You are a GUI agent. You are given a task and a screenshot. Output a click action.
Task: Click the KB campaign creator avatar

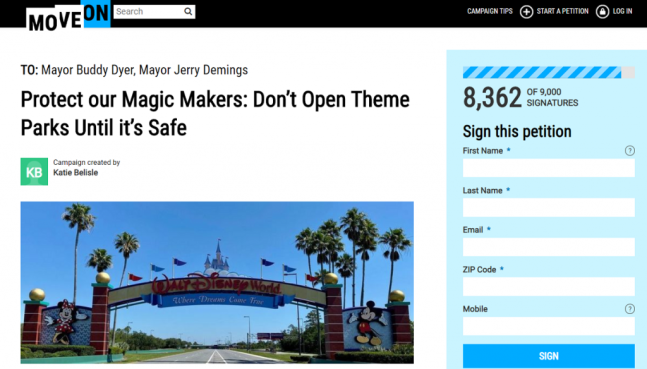(x=34, y=172)
